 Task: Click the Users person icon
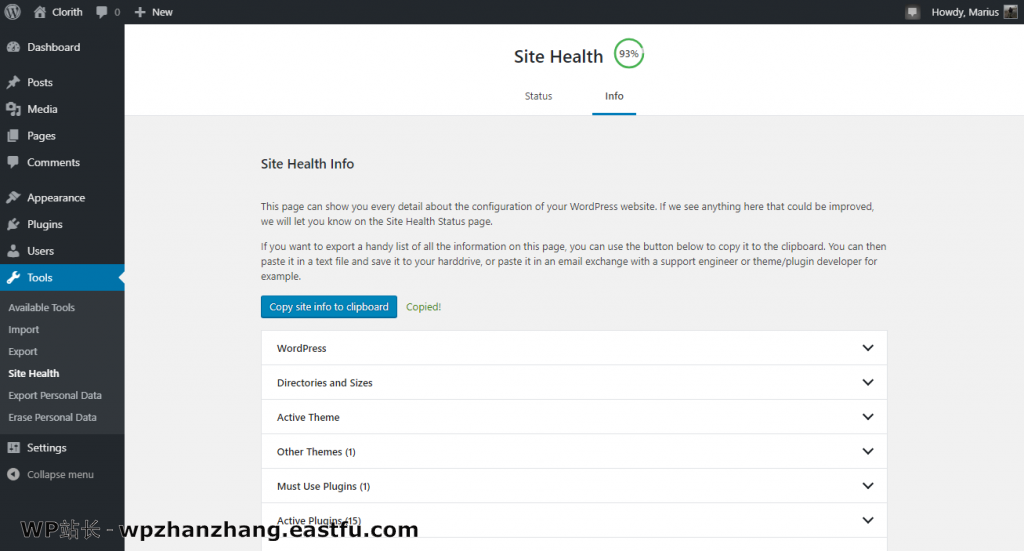point(13,251)
